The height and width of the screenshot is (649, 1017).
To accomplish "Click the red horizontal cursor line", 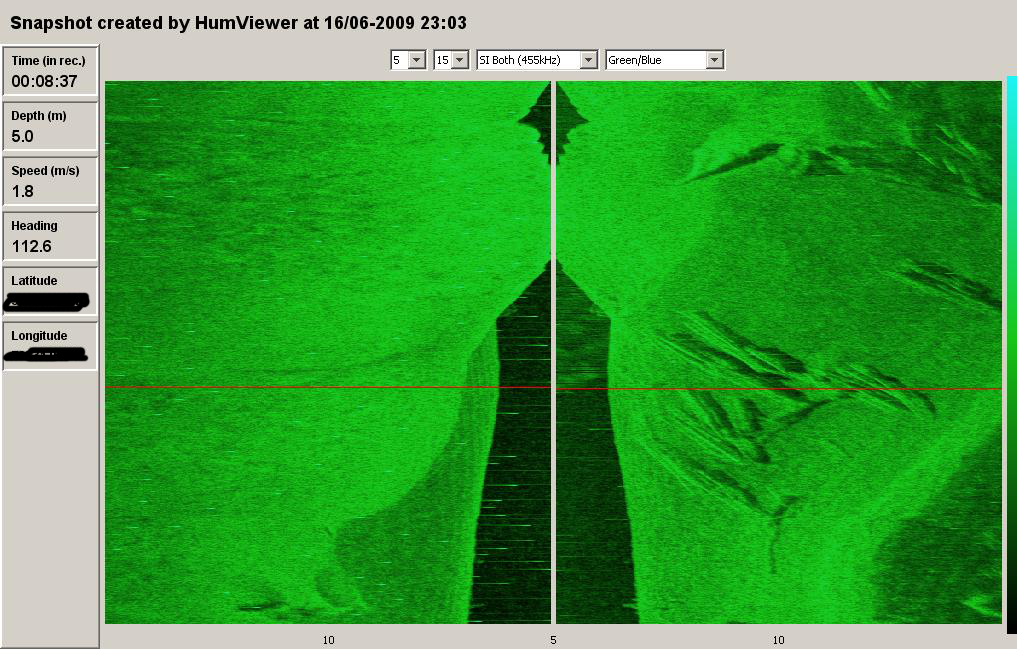I will 300,387.
